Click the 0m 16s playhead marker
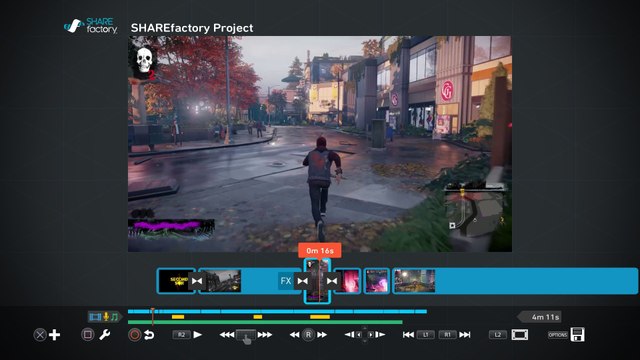This screenshot has width=640, height=360. (320, 251)
